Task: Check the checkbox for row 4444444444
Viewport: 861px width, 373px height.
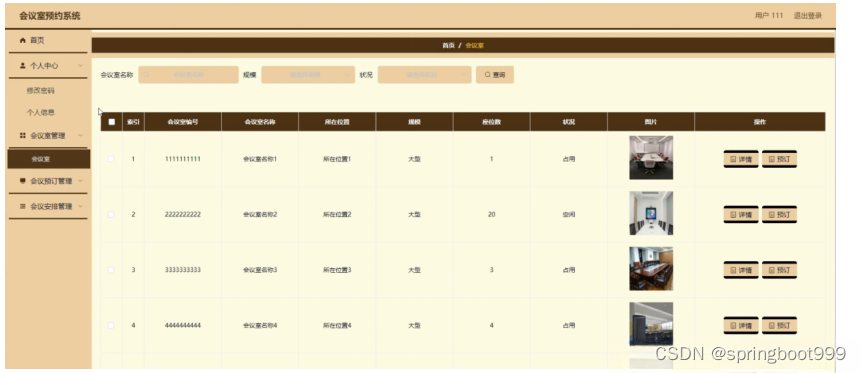Action: pyautogui.click(x=111, y=325)
